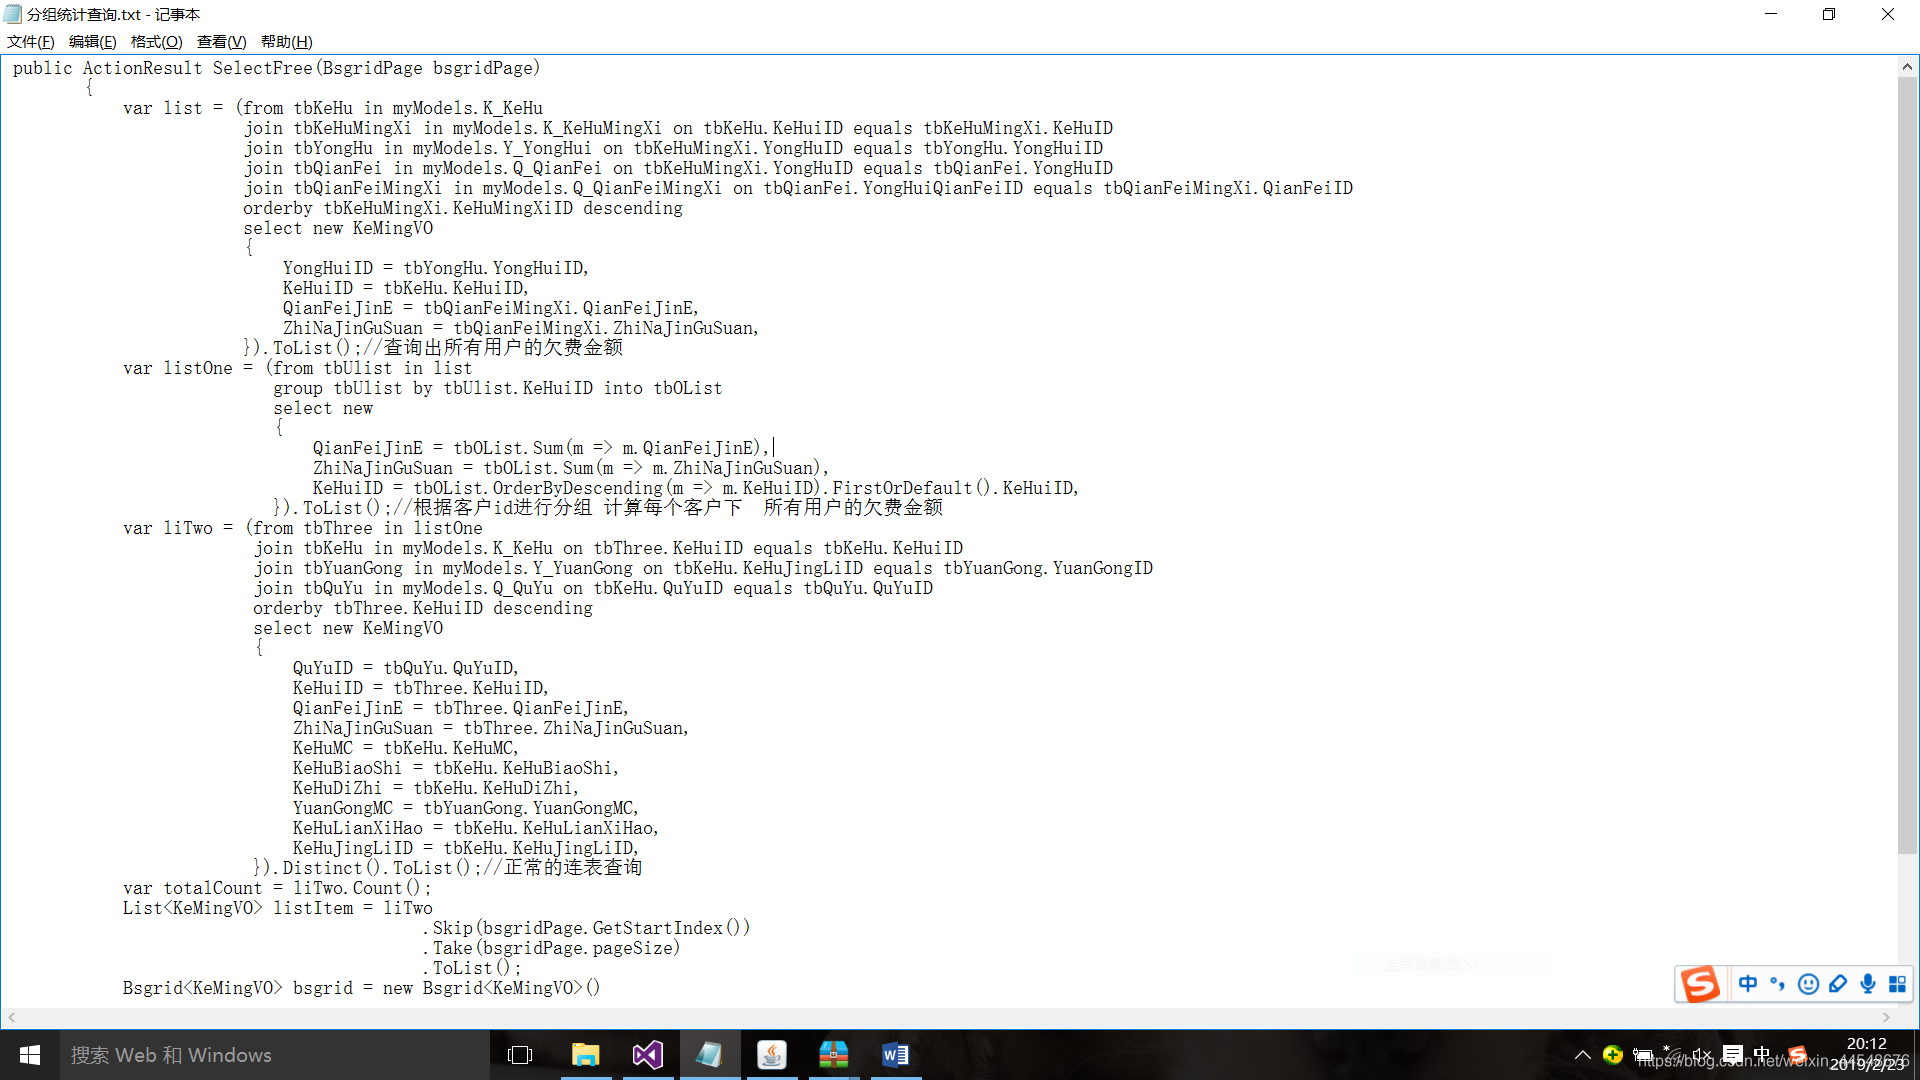Click the text '.Take(bsgridPage.pageSize)'
Screen dimensions: 1920x1080
pyautogui.click(x=552, y=948)
